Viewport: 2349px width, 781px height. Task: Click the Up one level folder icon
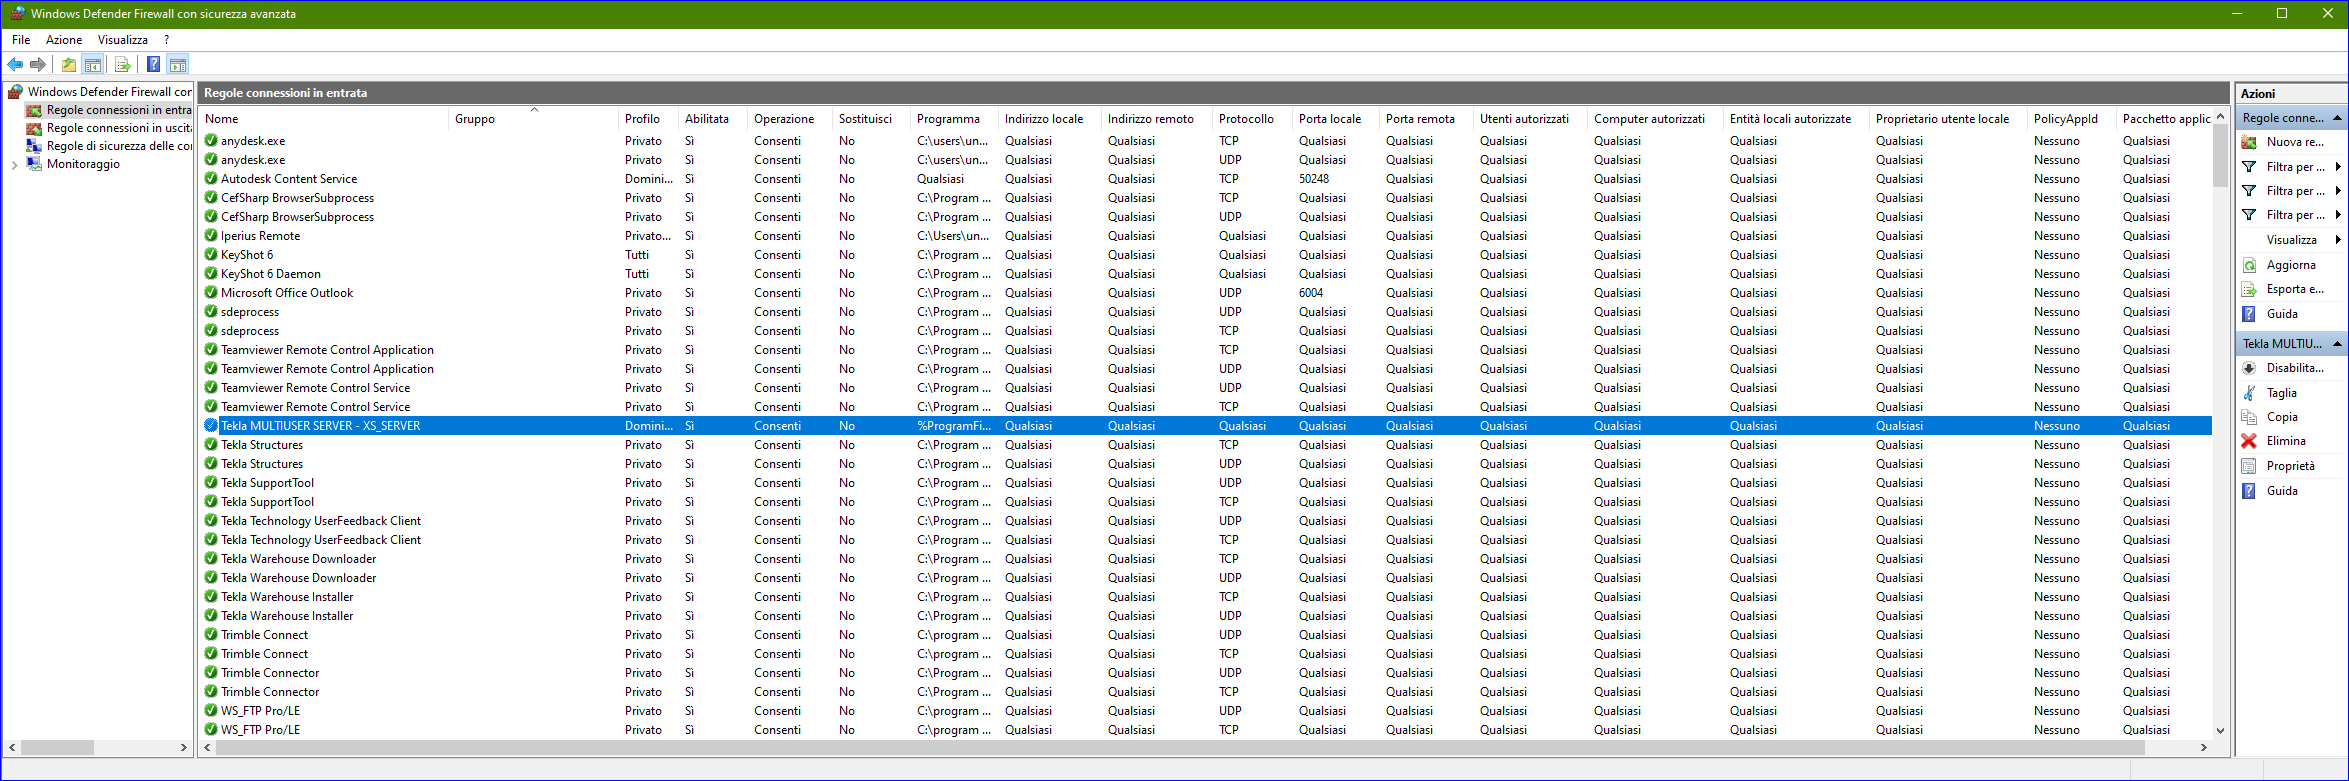(x=68, y=65)
